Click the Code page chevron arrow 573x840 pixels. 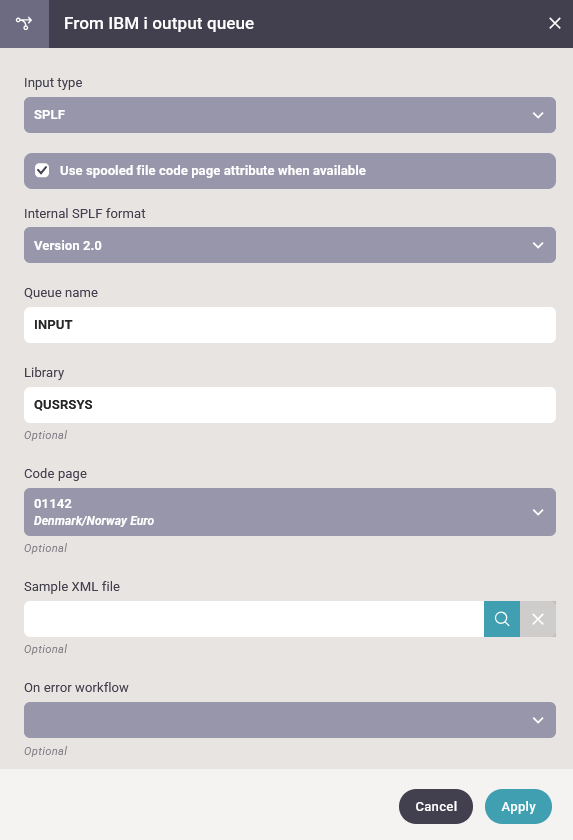[538, 512]
